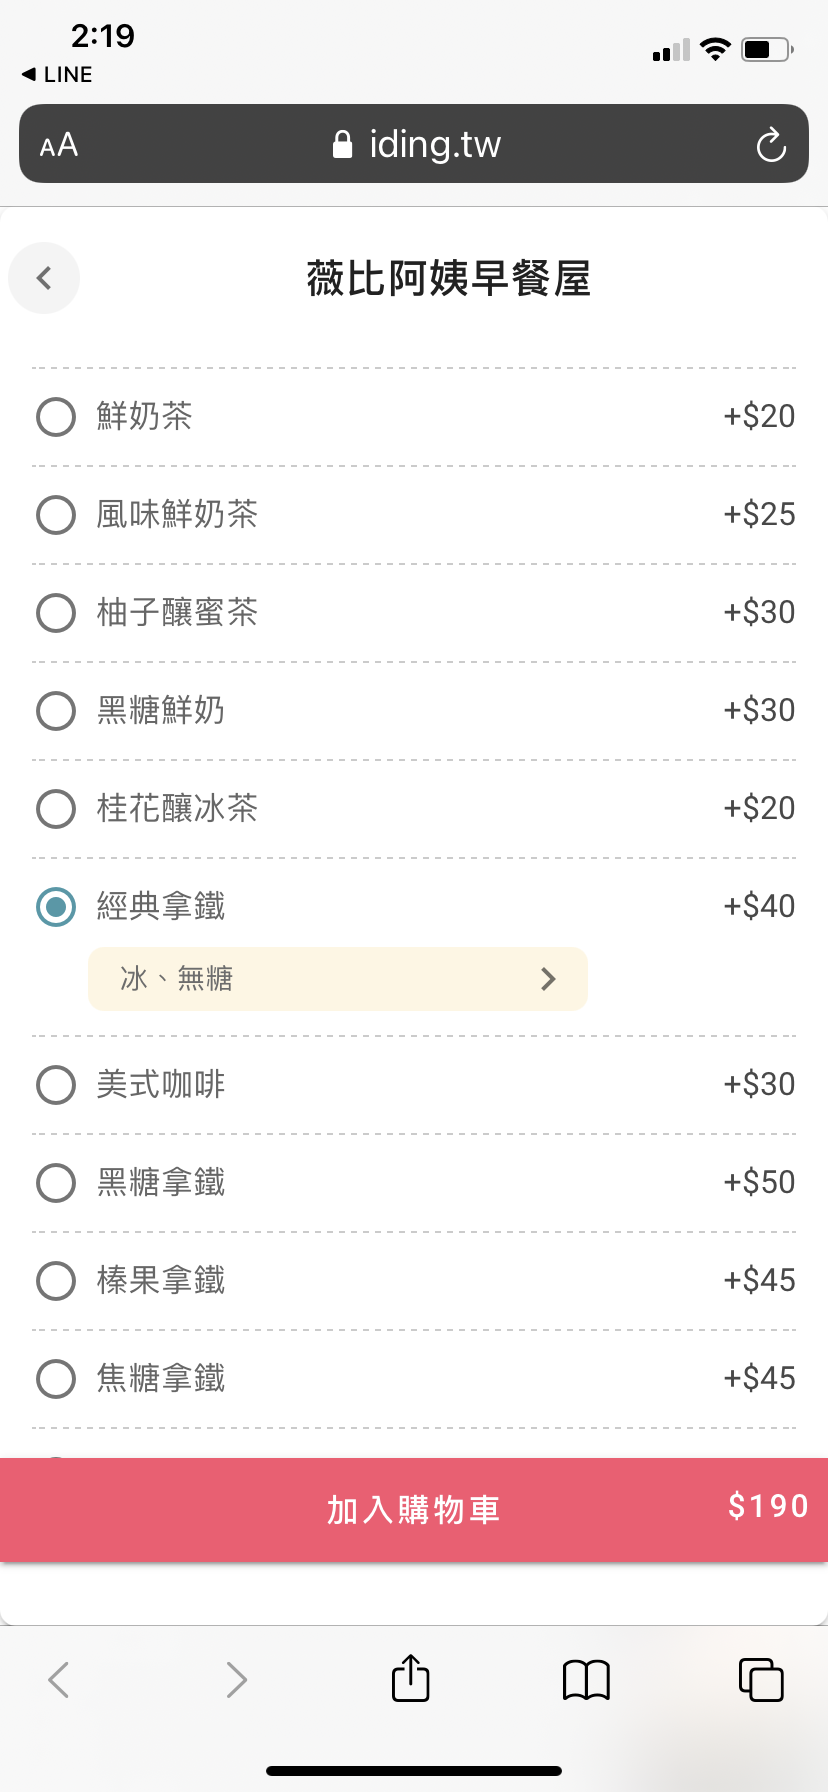Screen dimensions: 828x1792
Task: Tap the back chevron beside the shop title
Action: (44, 278)
